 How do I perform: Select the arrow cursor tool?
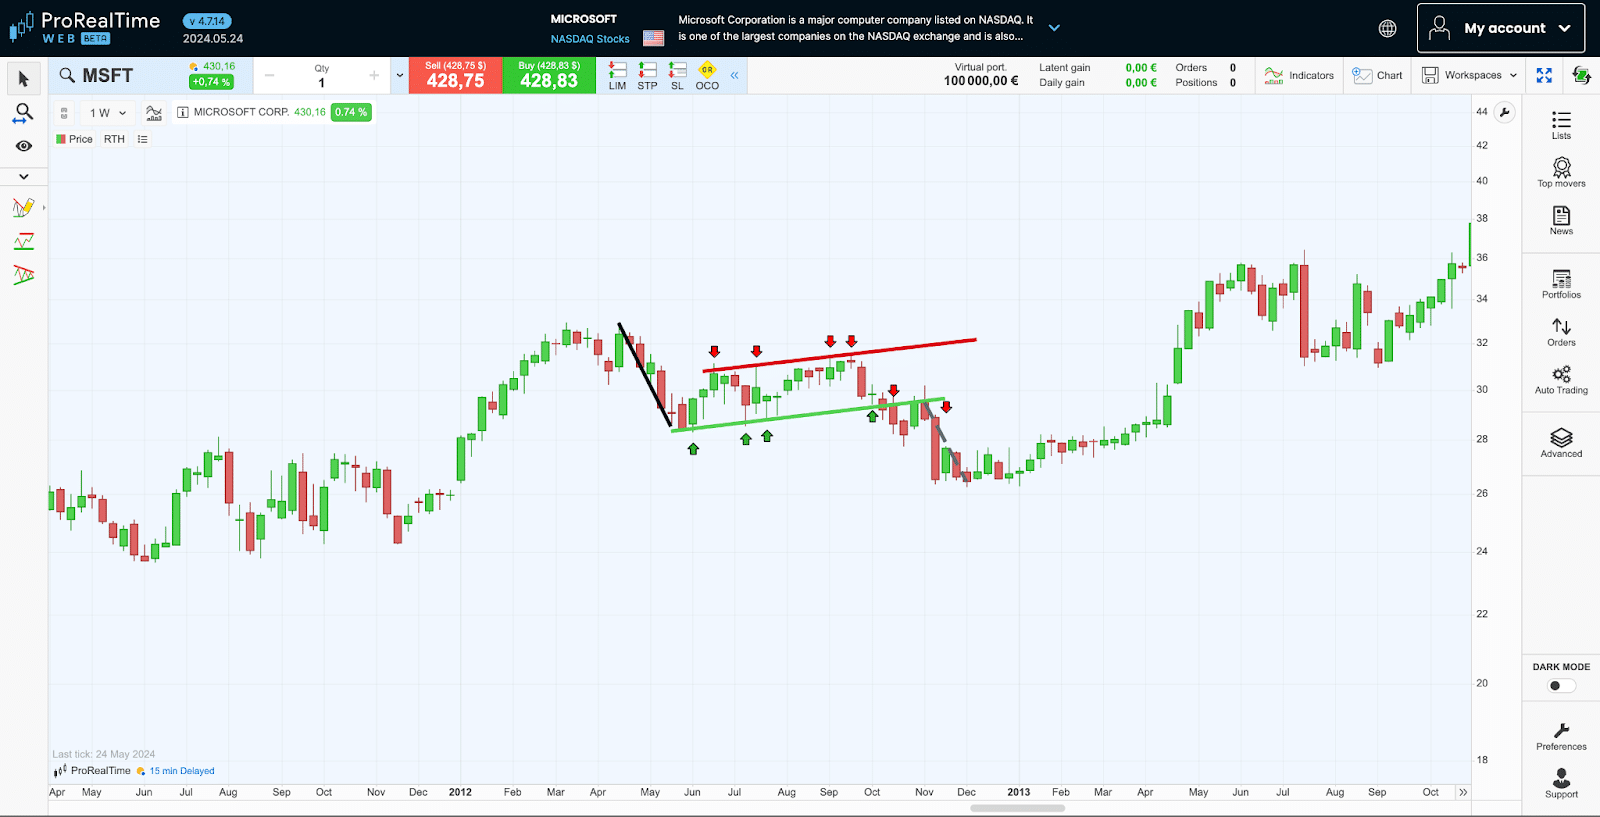(24, 79)
